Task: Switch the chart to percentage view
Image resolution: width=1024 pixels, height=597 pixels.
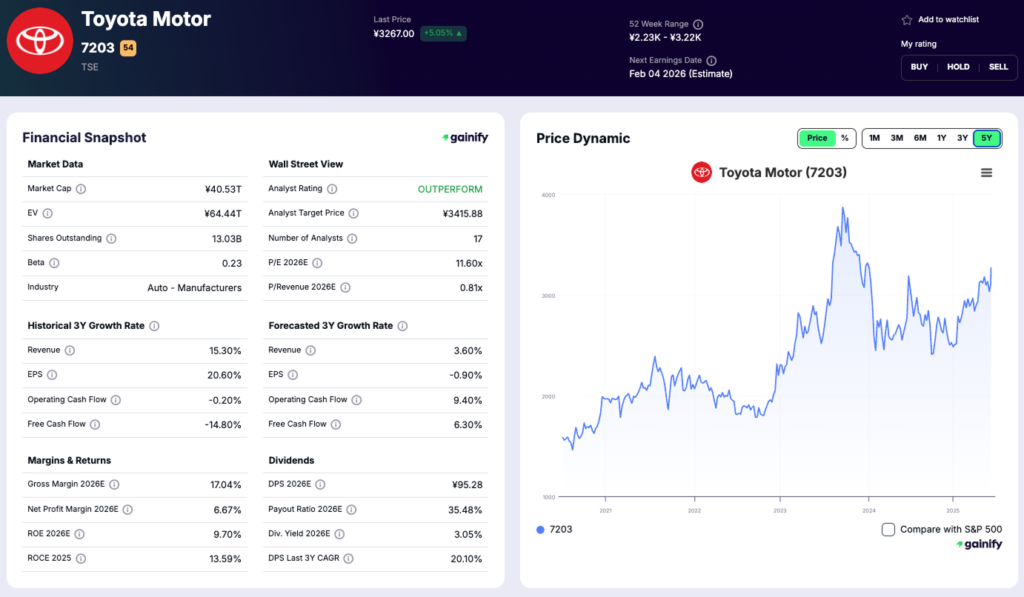Action: pos(845,138)
